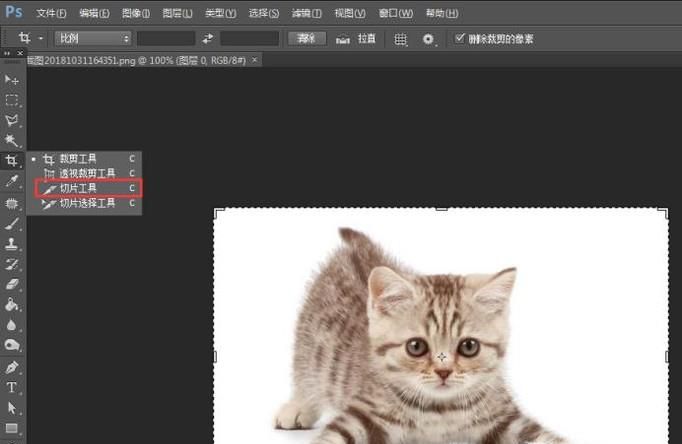Close the open document tab
This screenshot has width=682, height=444.
(254, 60)
